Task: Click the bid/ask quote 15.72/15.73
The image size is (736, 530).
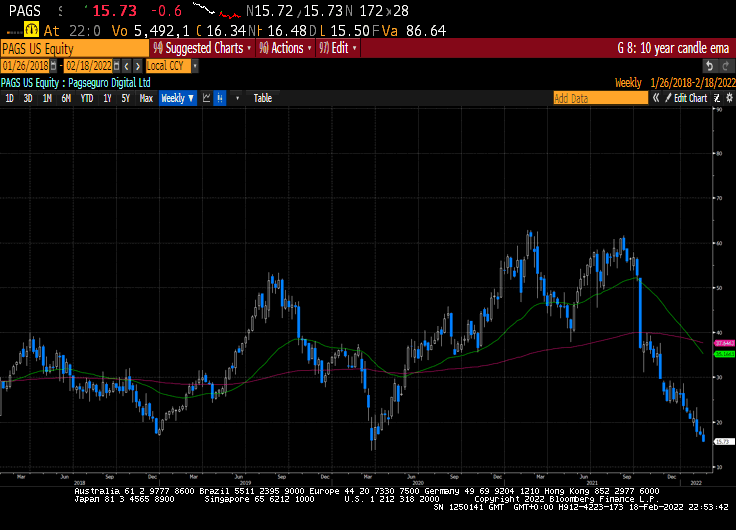Action: point(299,11)
